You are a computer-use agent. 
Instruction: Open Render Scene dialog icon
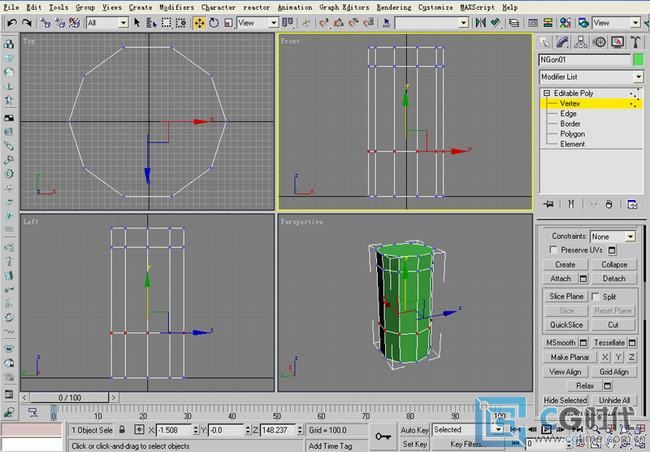(x=584, y=23)
